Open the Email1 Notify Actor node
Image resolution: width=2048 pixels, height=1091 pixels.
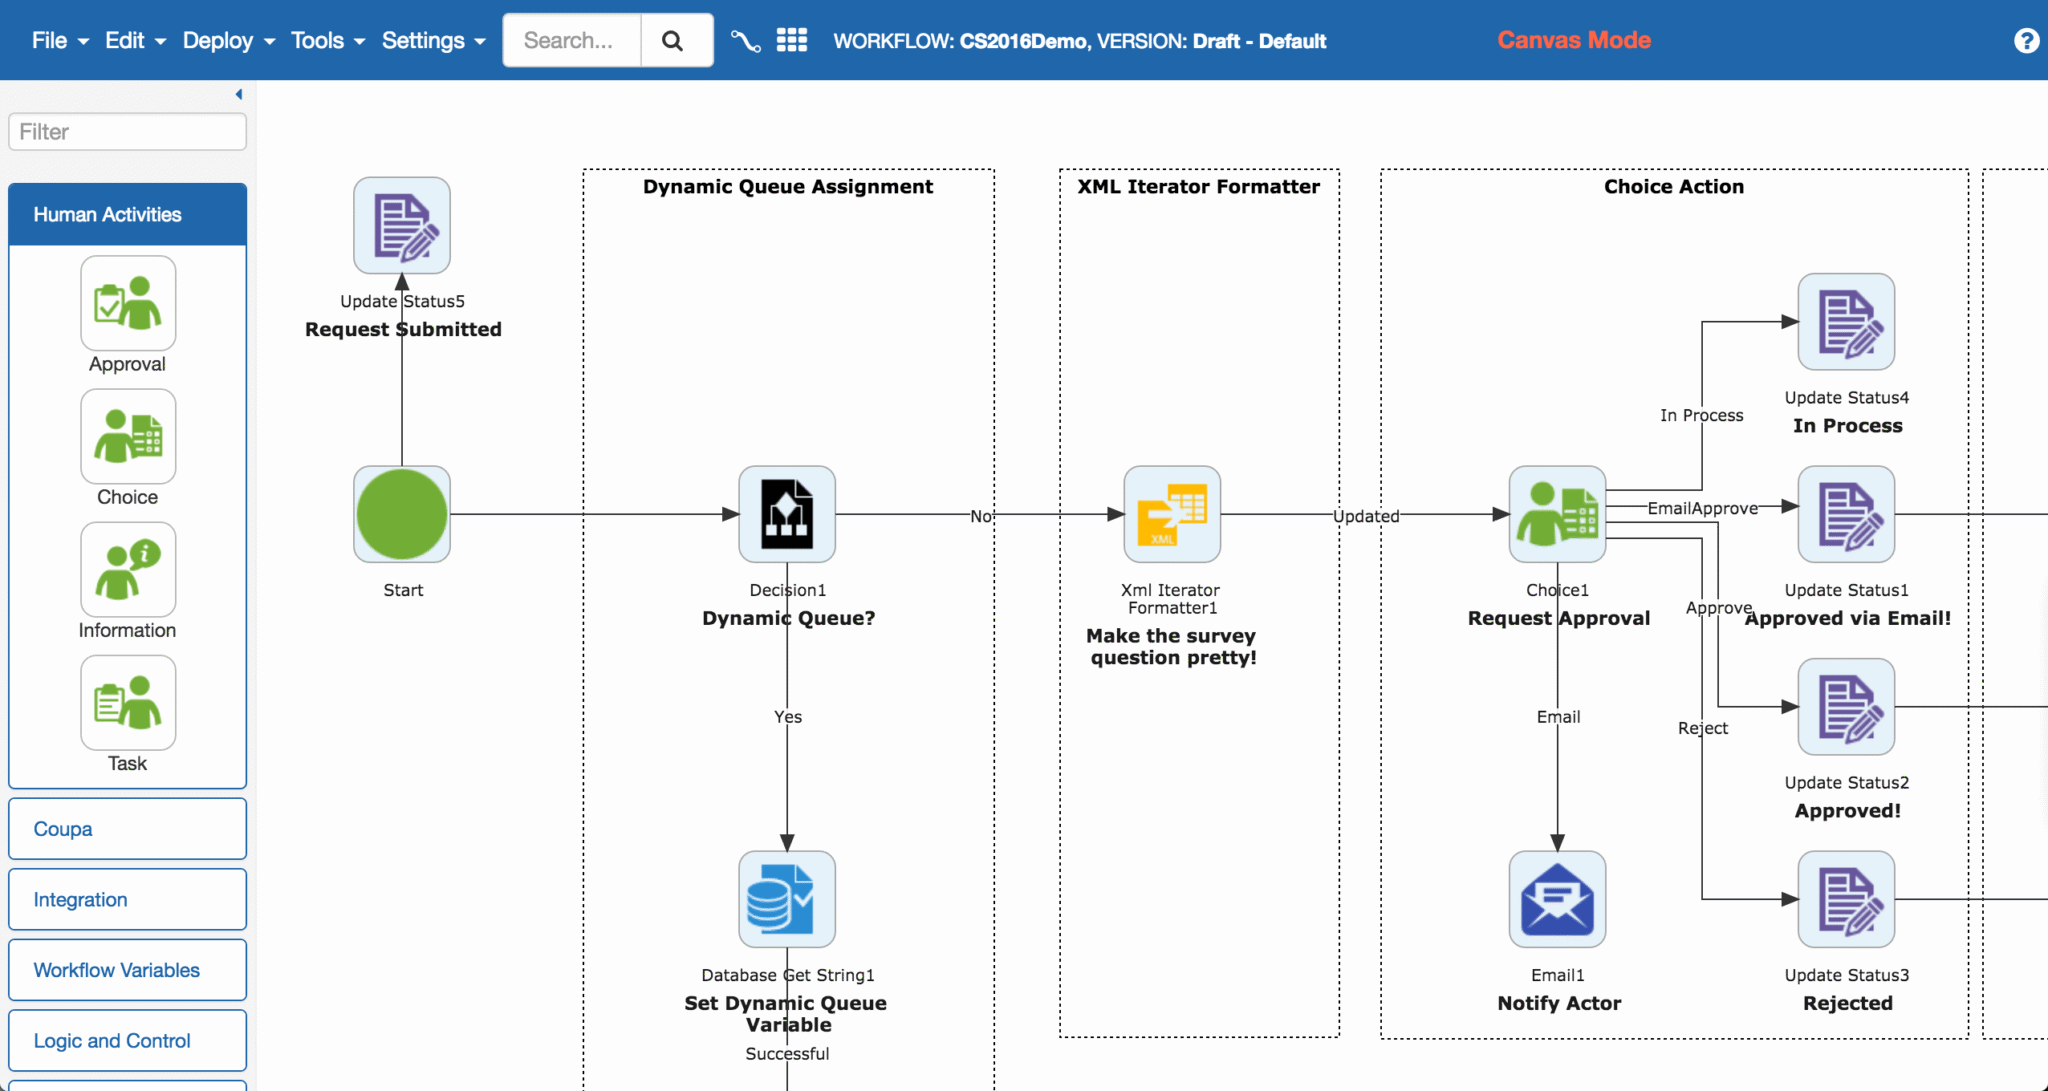(x=1557, y=898)
